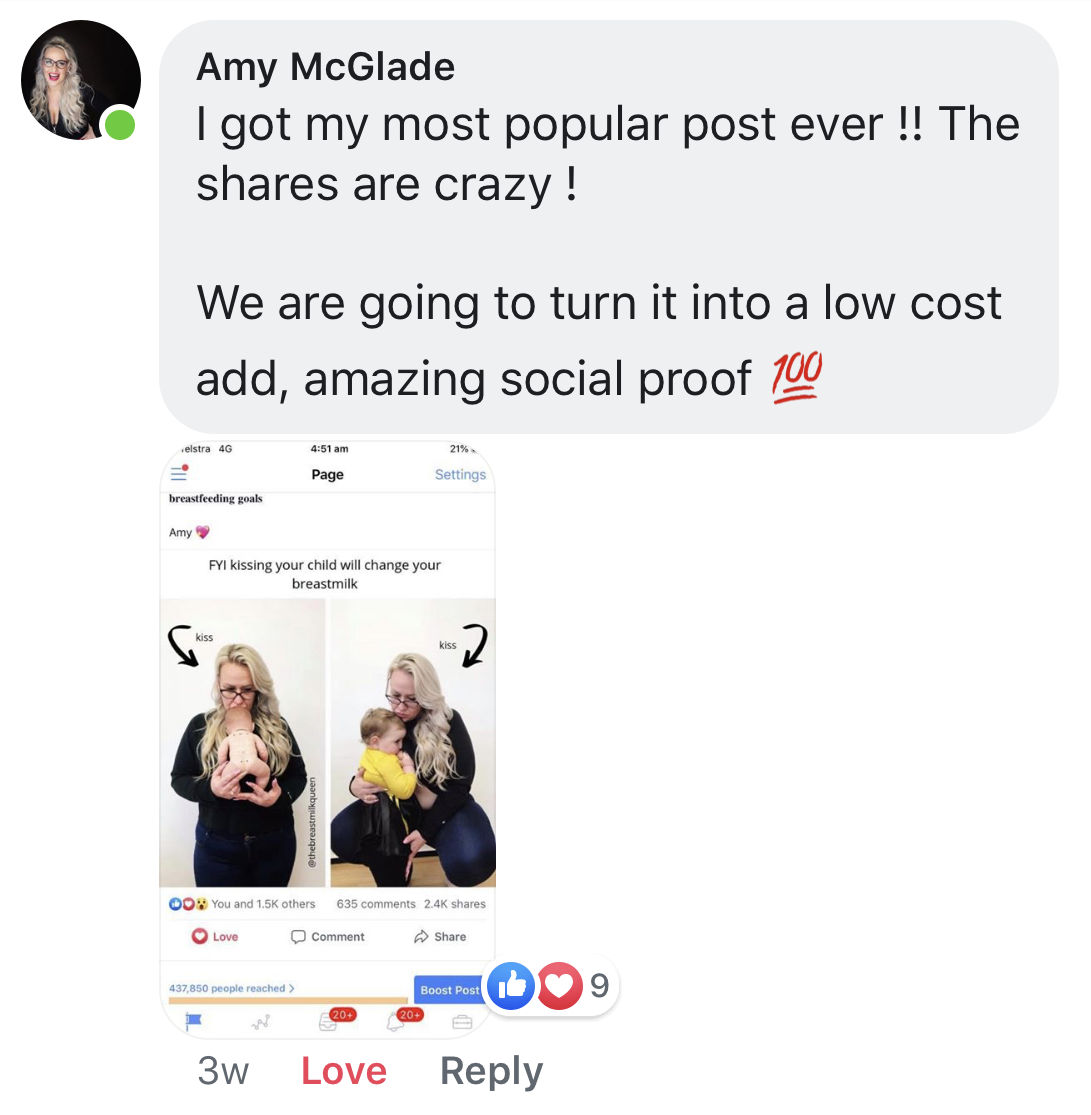Tap the Share arrow icon
1091x1115 pixels.
click(421, 937)
